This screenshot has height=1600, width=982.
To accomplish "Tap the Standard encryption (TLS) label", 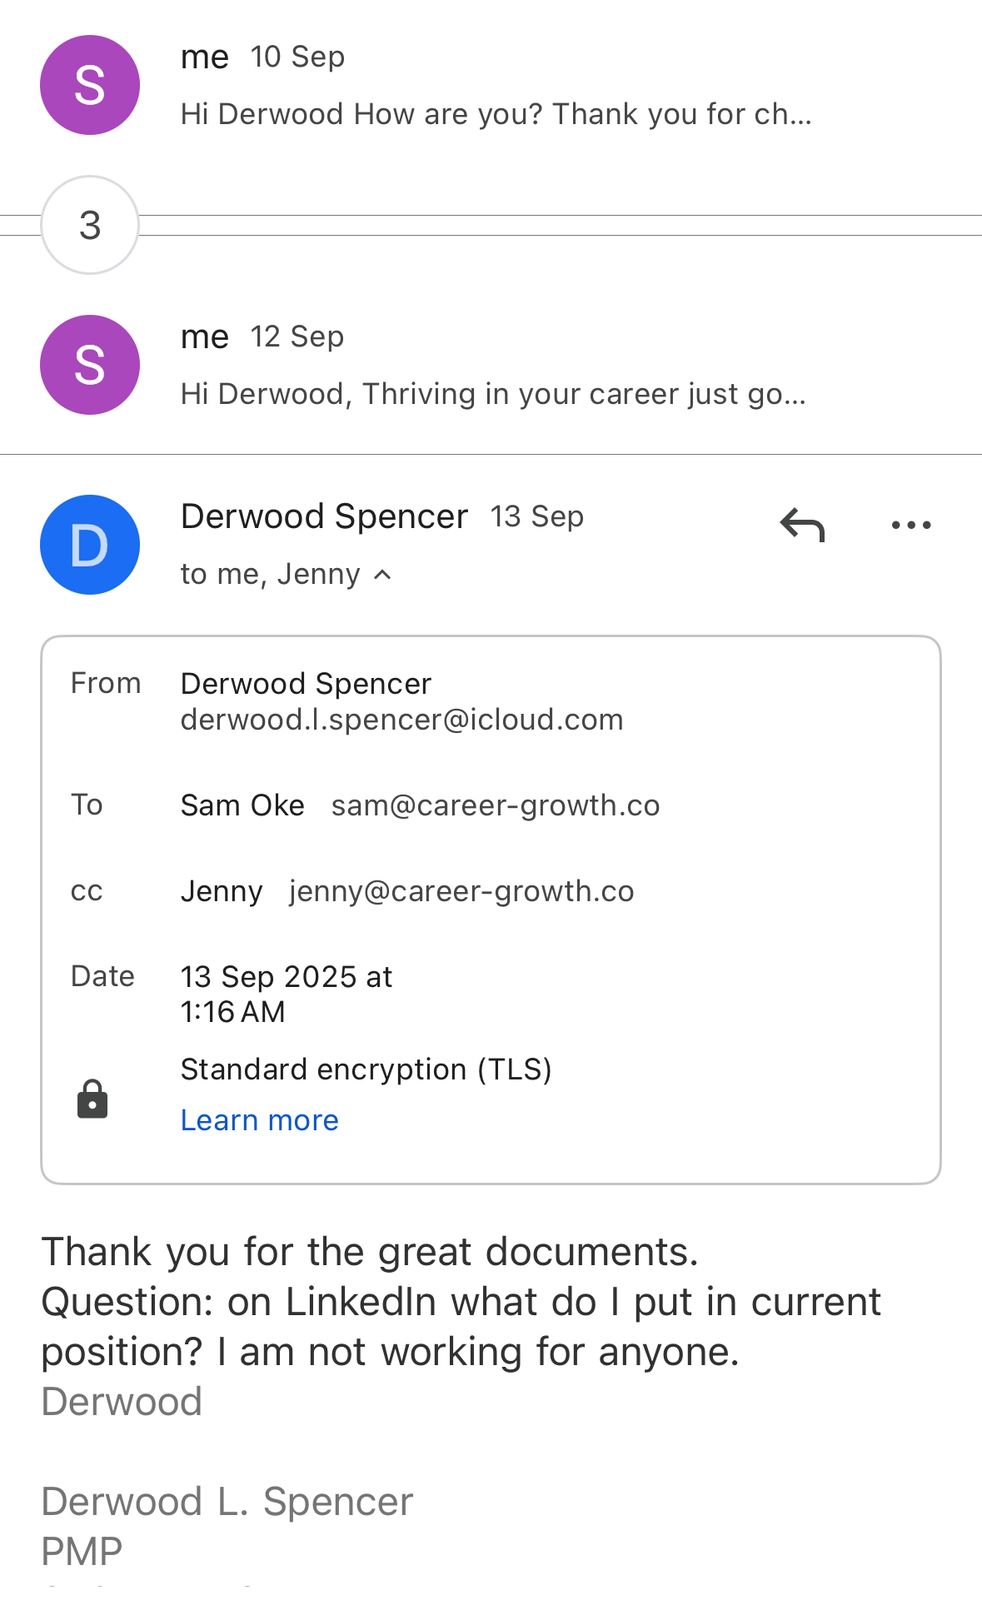I will click(x=365, y=1070).
